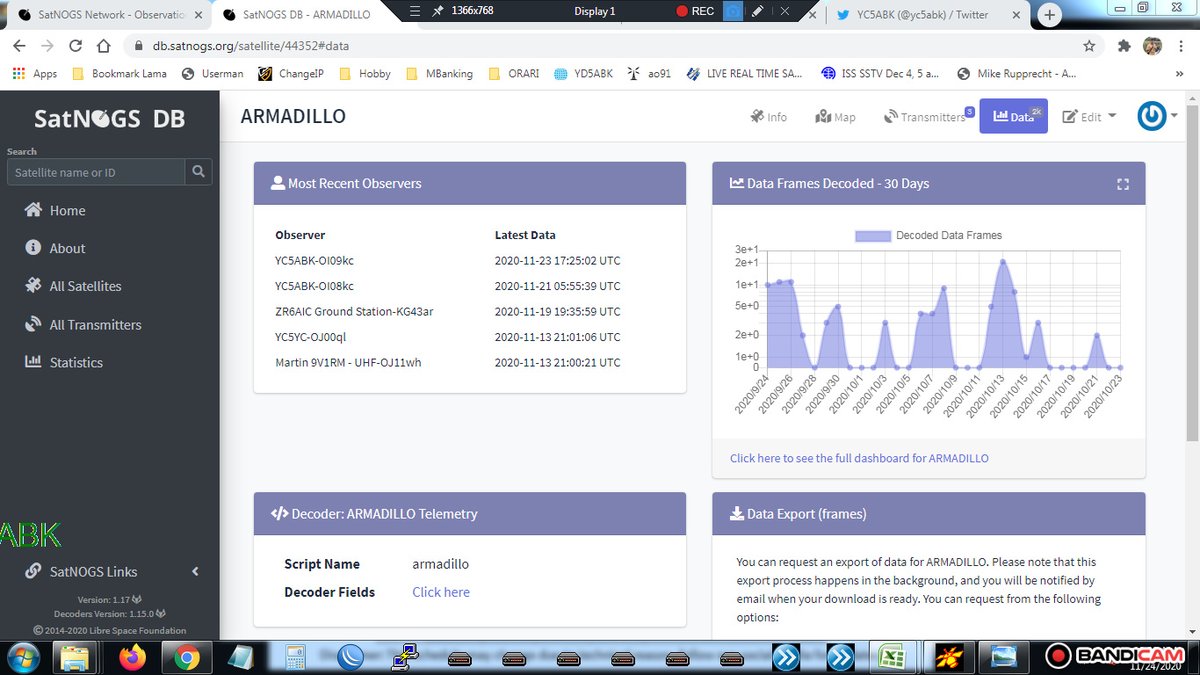Click the browser address bar URL
This screenshot has height=675, width=1200.
click(x=250, y=46)
